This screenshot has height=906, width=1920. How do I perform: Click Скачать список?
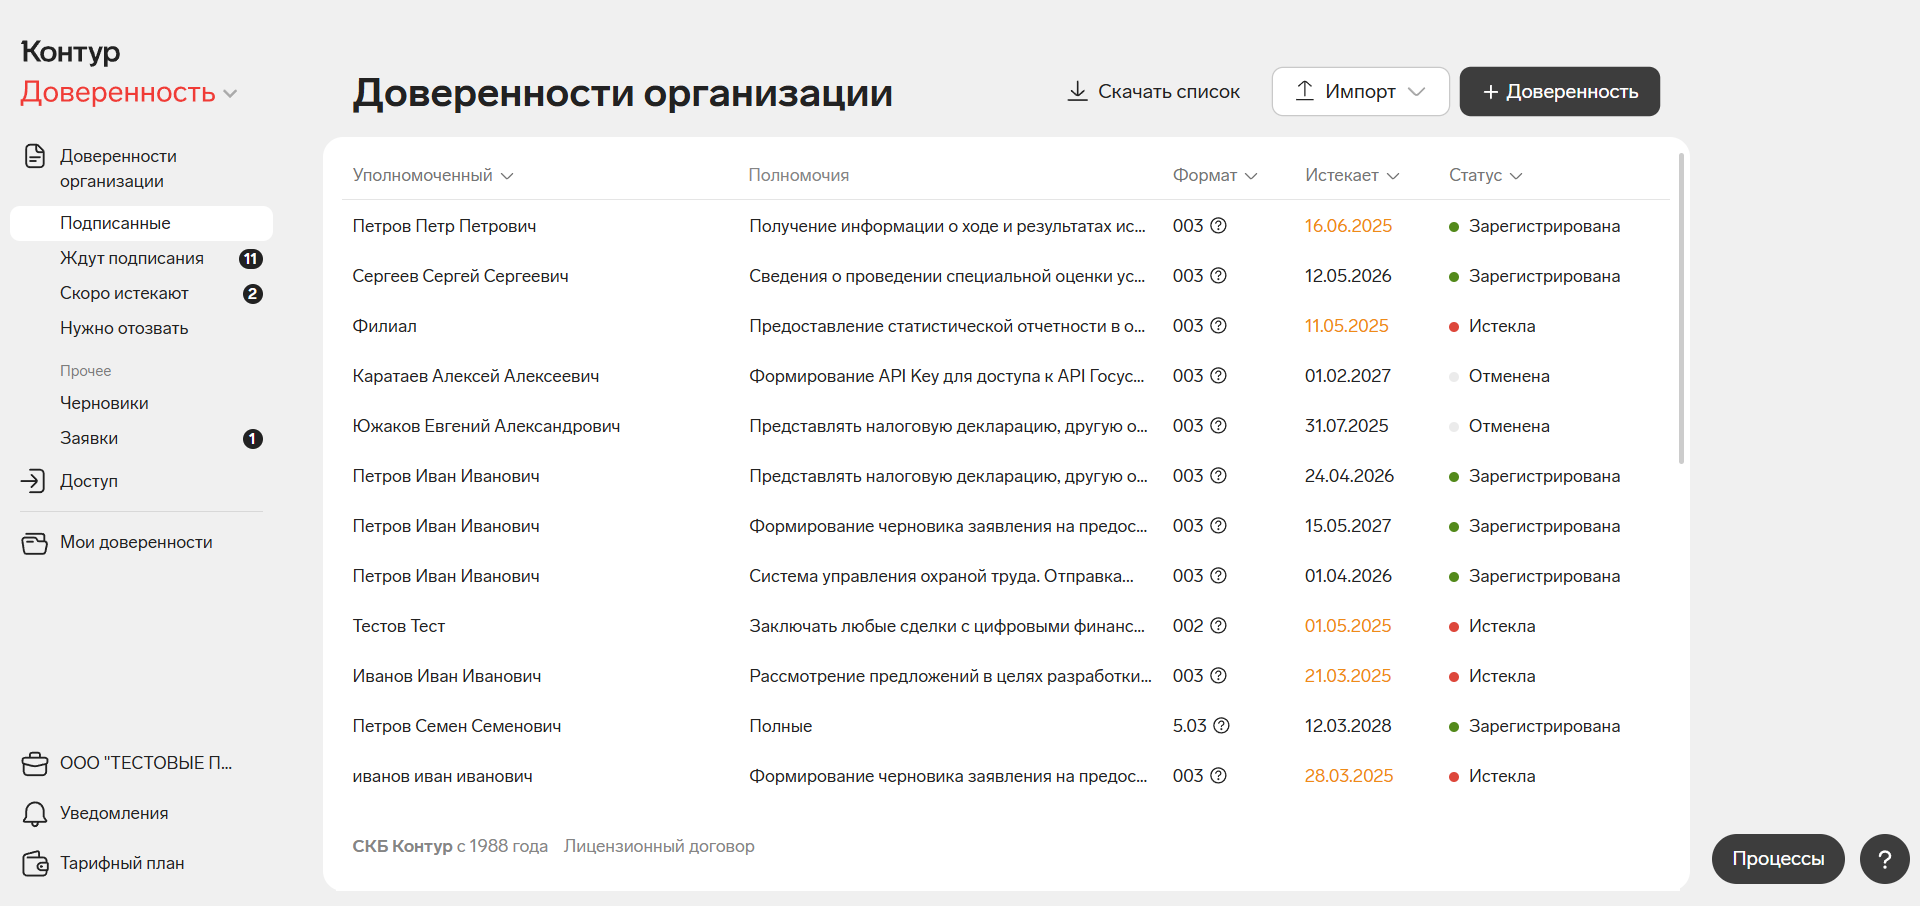coord(1154,91)
